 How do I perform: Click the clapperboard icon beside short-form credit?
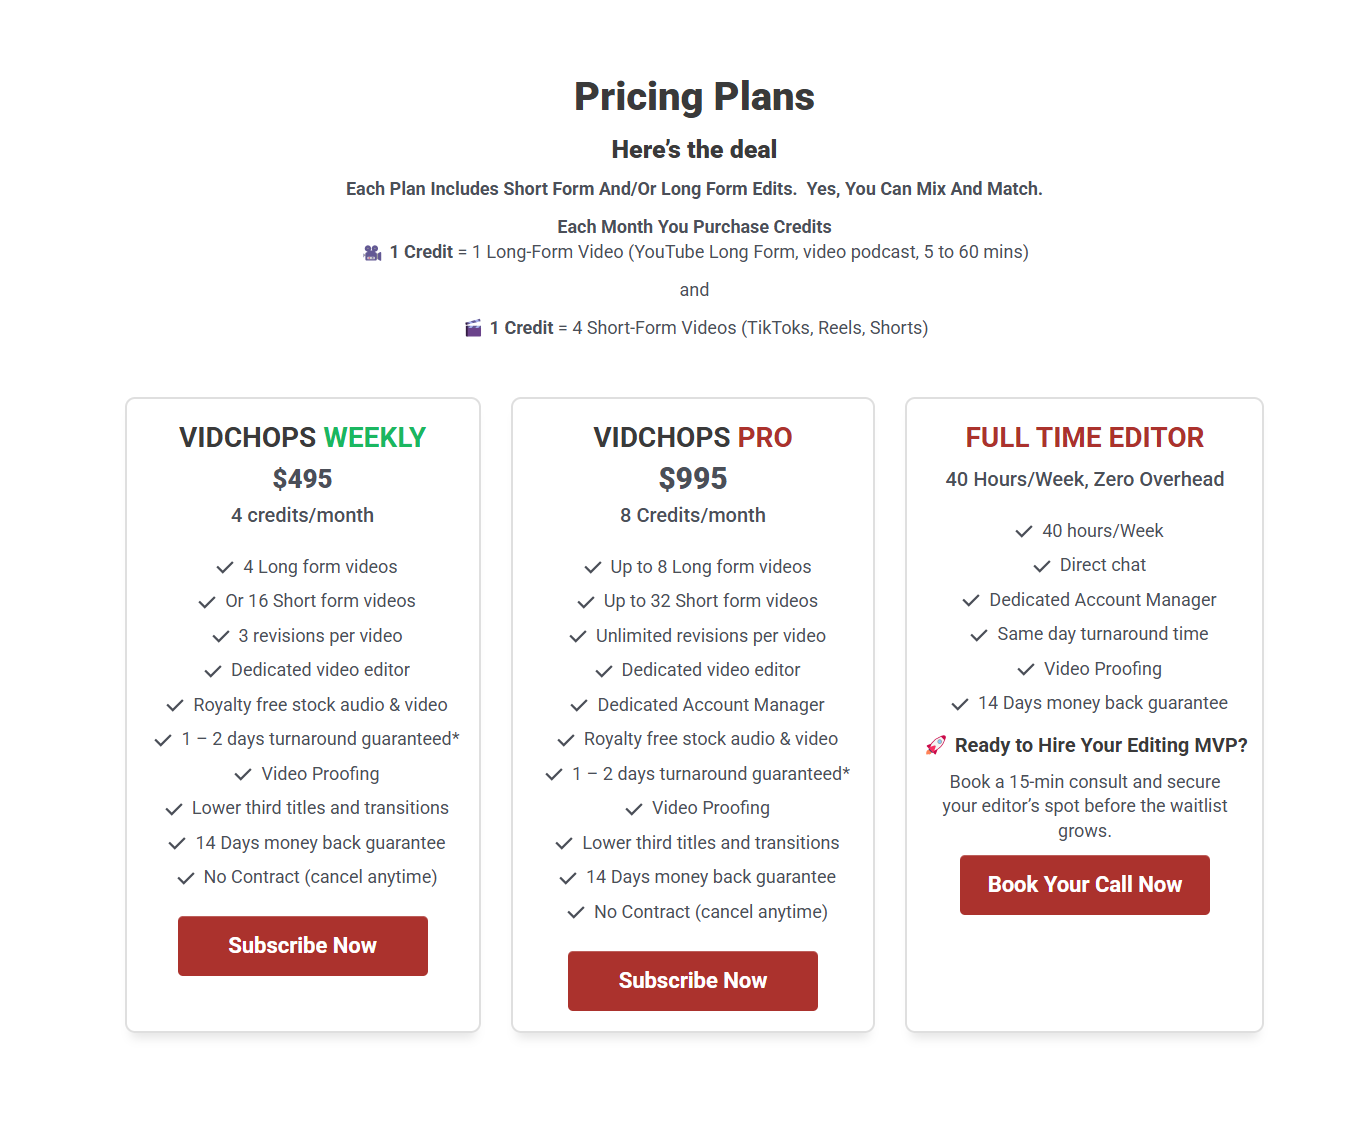pyautogui.click(x=473, y=328)
